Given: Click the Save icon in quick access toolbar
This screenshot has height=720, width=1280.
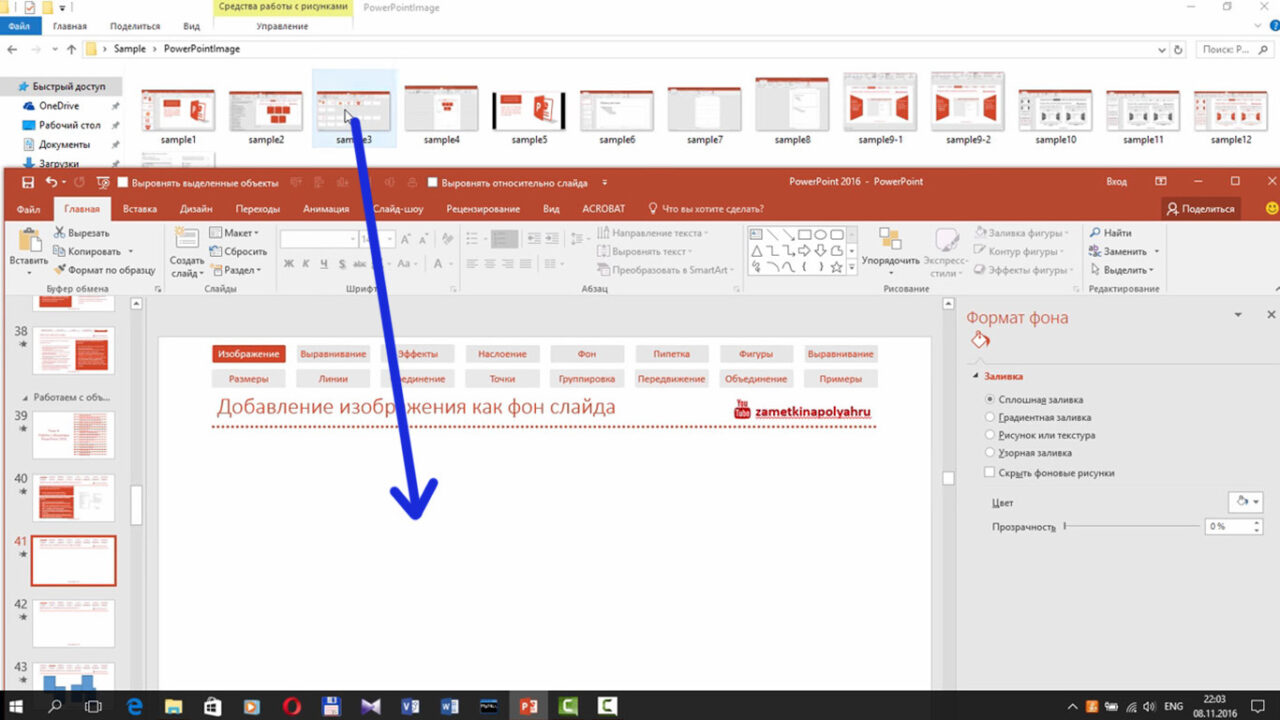Looking at the screenshot, I should point(28,182).
